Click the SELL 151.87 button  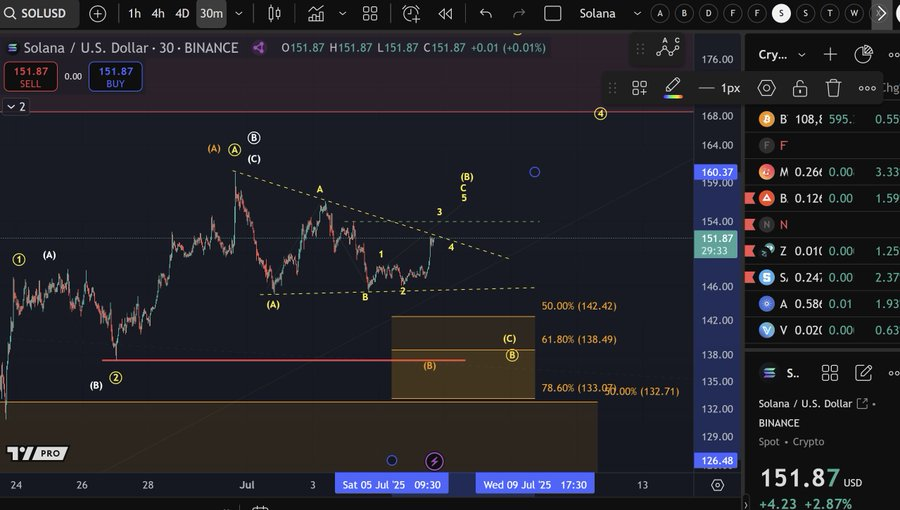click(30, 77)
